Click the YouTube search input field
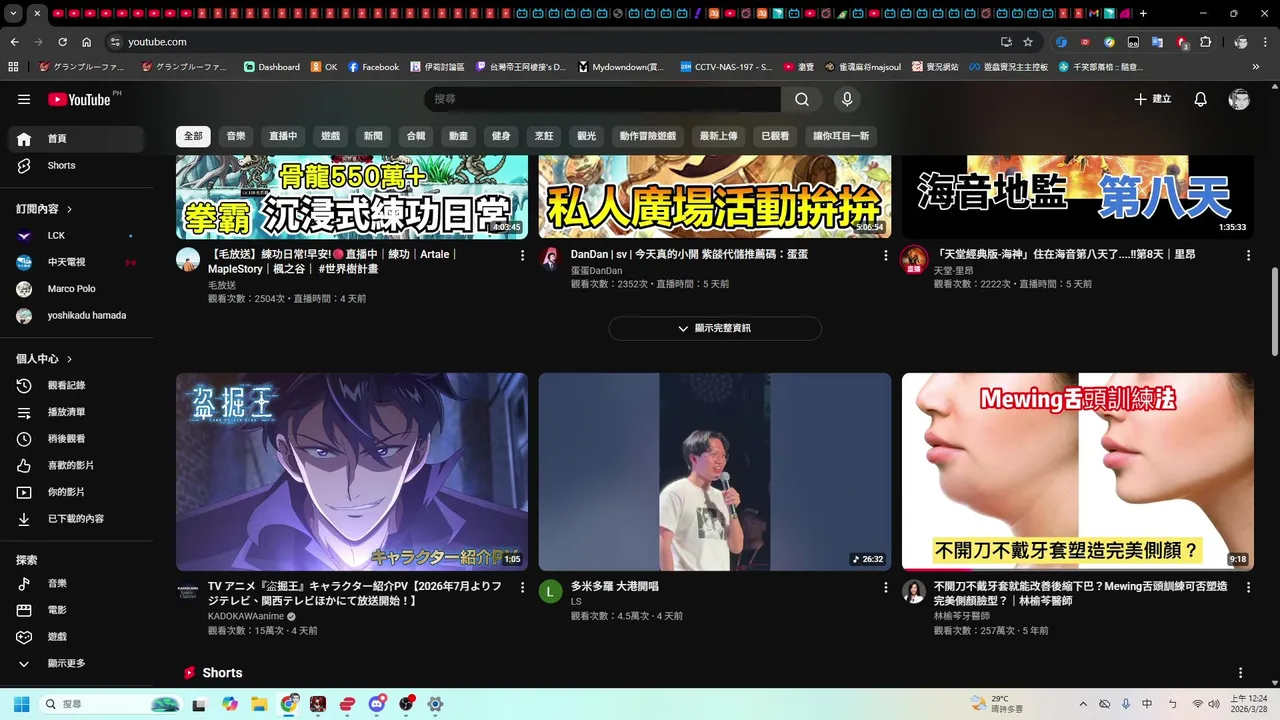This screenshot has width=1280, height=720. click(x=602, y=99)
